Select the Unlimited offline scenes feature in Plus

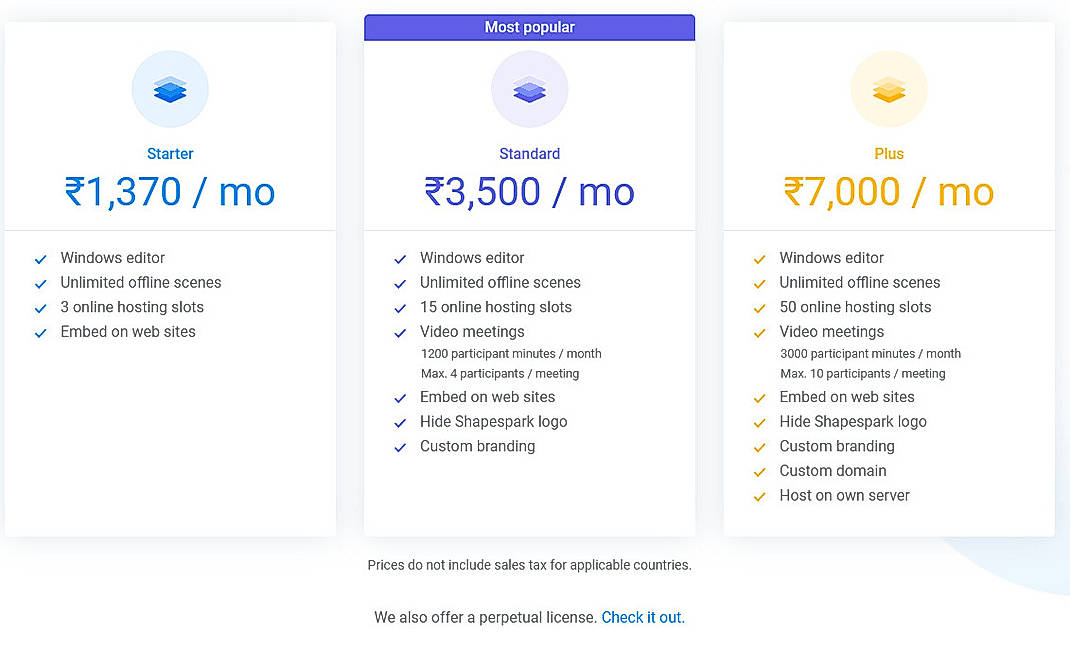(860, 282)
